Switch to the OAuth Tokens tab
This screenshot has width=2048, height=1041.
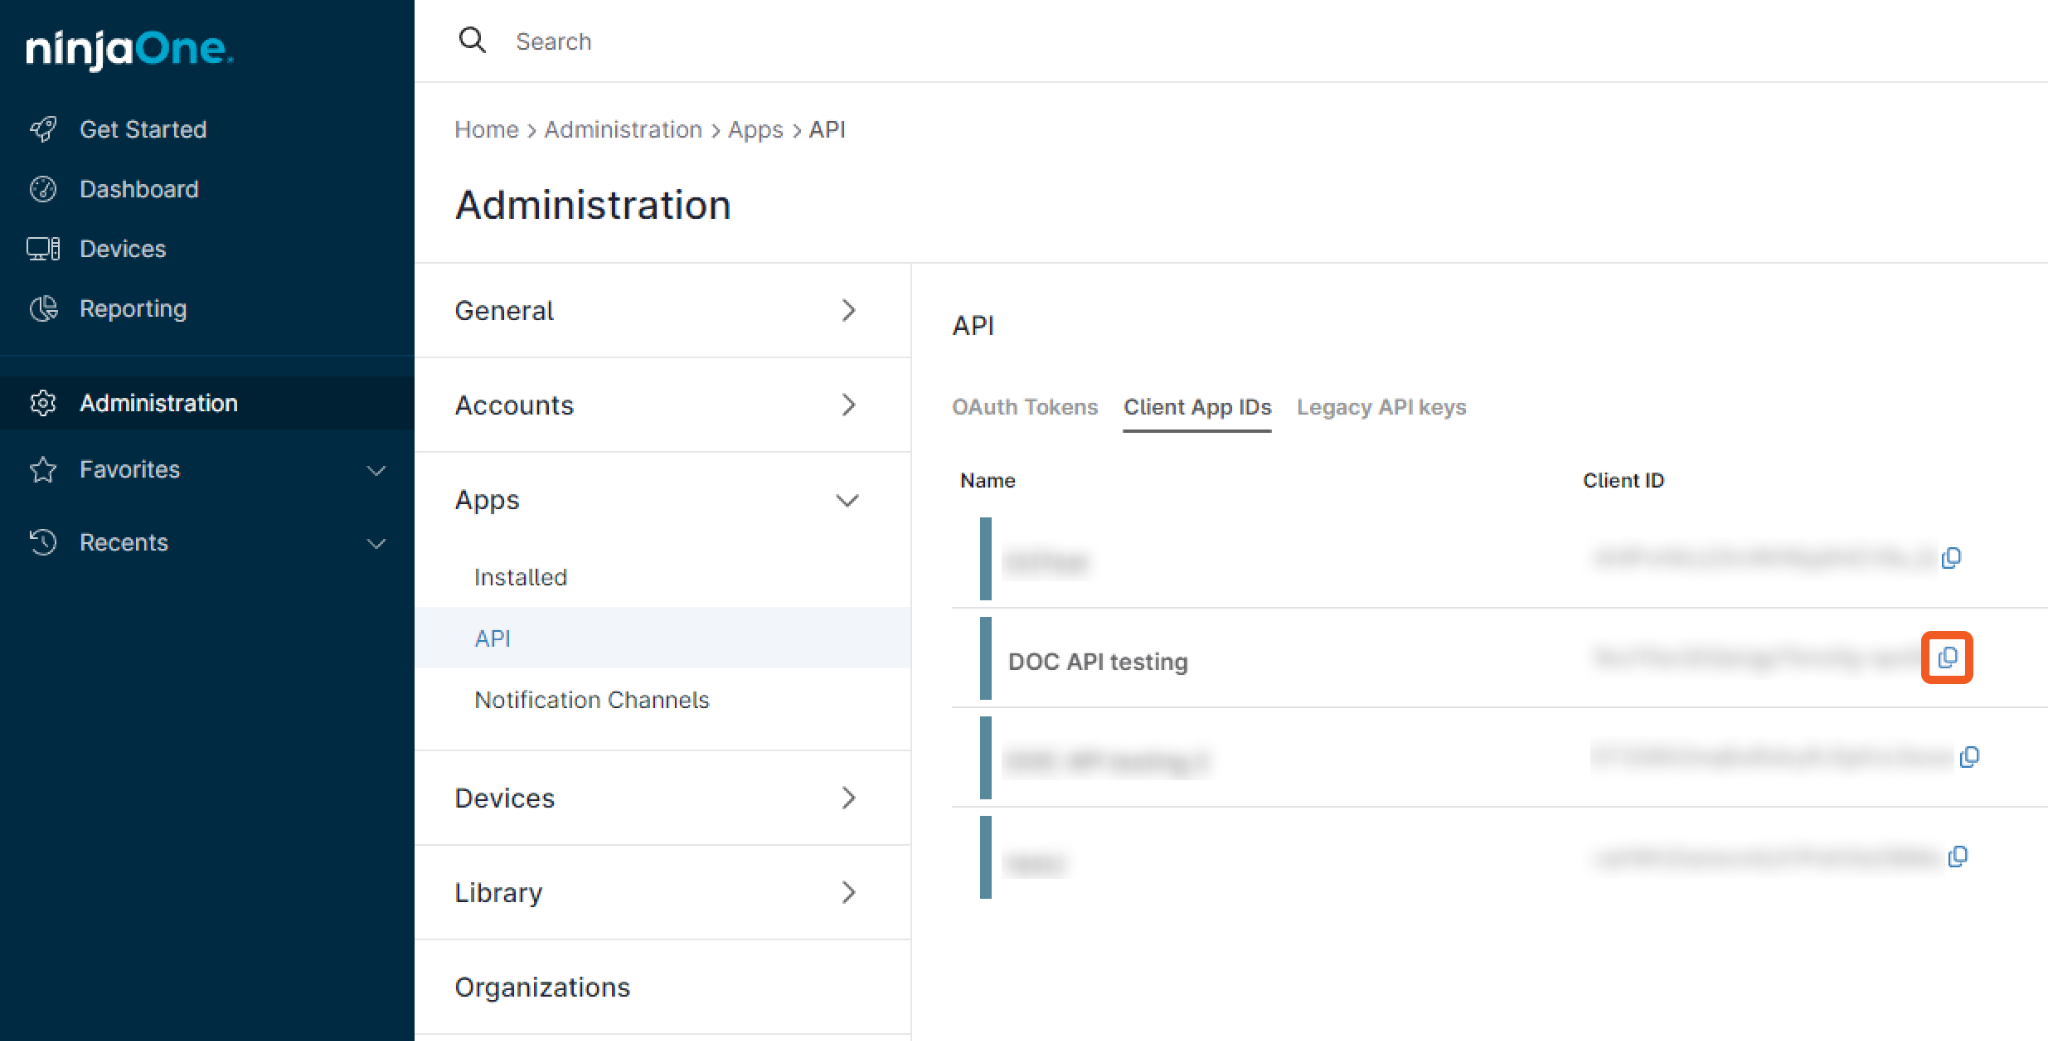point(1024,407)
